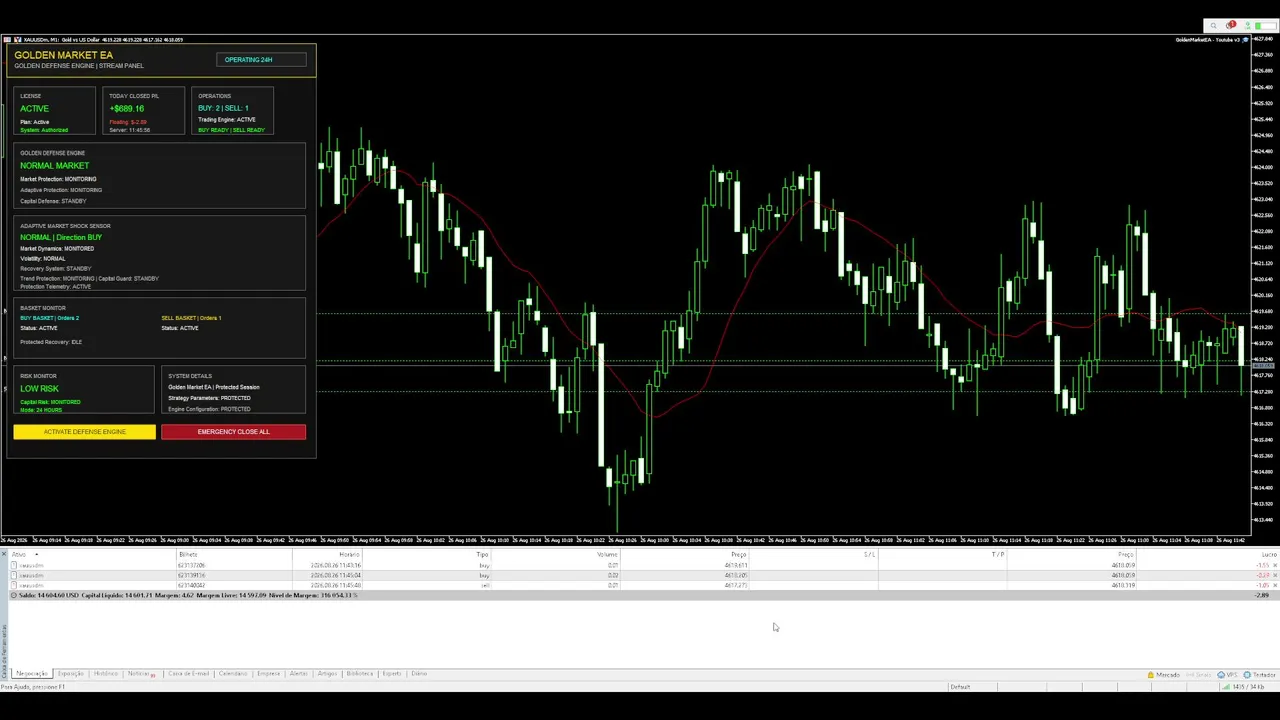Select ticket 623139136 in the trade list
The image size is (1280, 720).
point(191,576)
